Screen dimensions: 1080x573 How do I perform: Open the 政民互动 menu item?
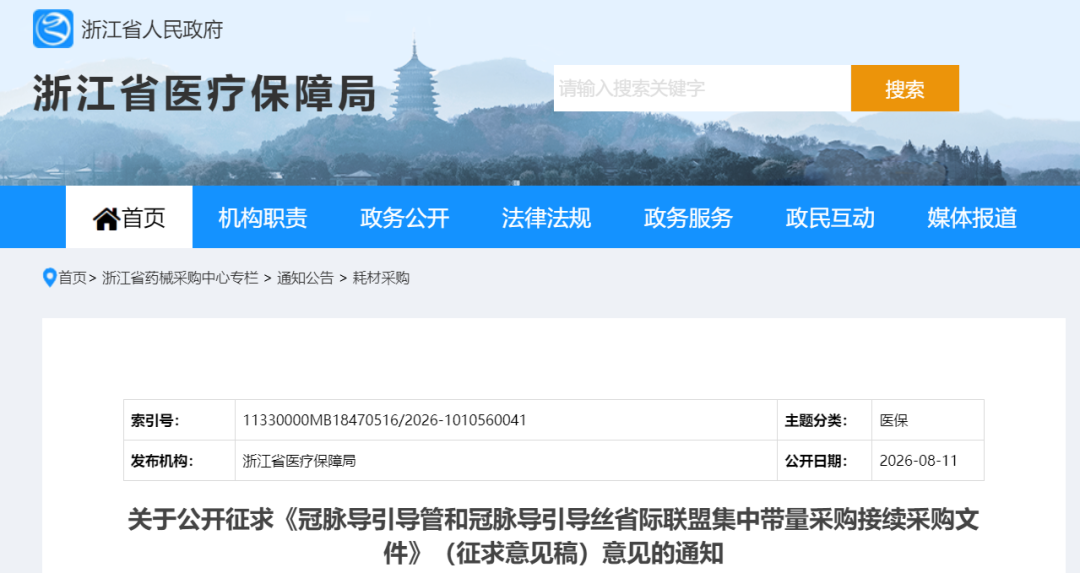830,218
